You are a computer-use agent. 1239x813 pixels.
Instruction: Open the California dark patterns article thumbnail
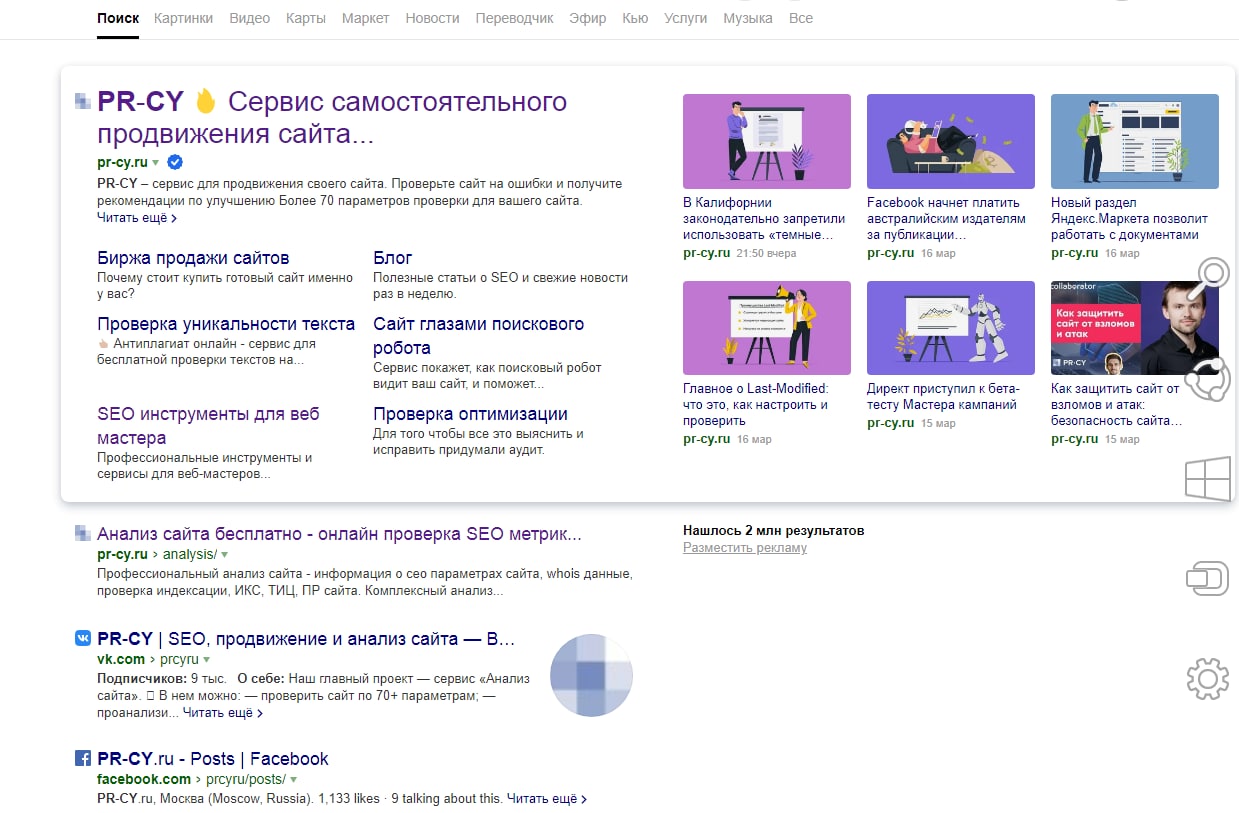pyautogui.click(x=767, y=141)
